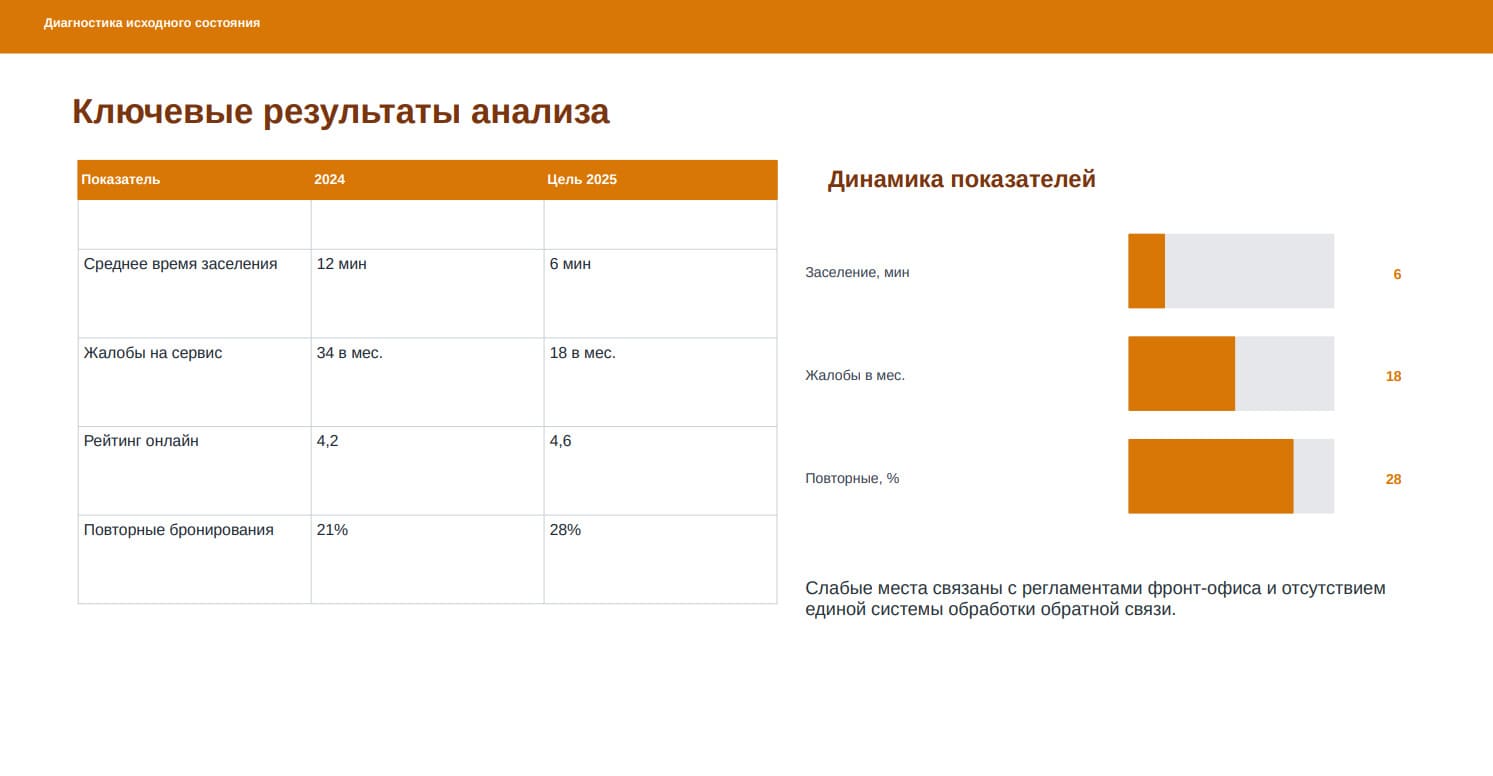Click the 'Повторные, %' chart label
1493x776 pixels.
coord(852,478)
